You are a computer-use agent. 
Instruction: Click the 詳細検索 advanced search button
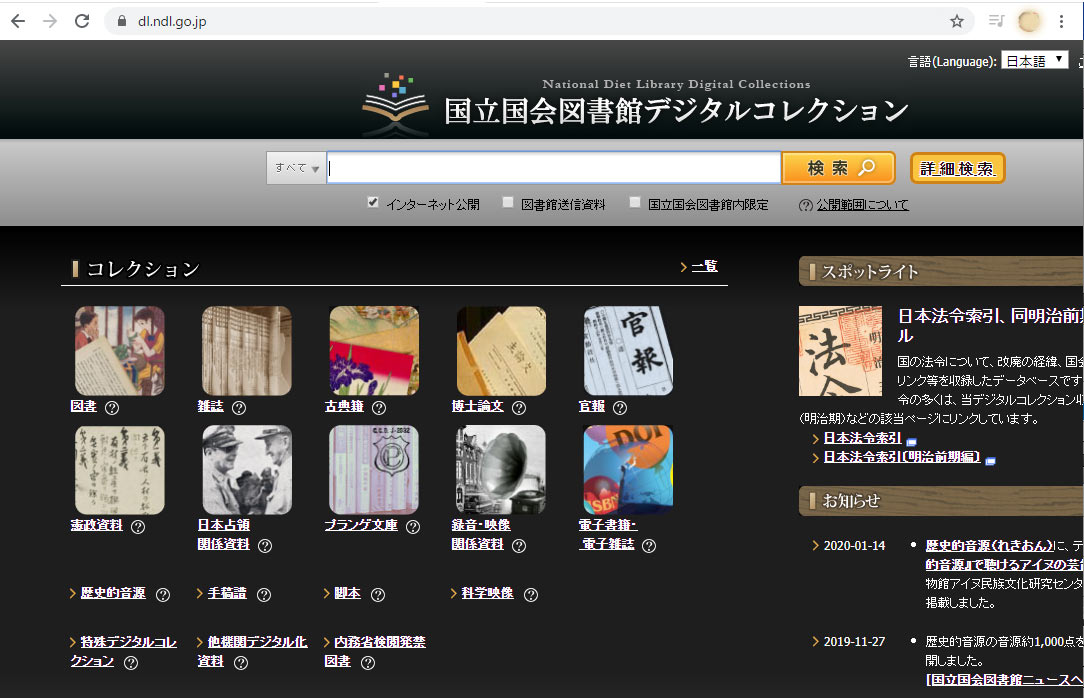coord(957,169)
